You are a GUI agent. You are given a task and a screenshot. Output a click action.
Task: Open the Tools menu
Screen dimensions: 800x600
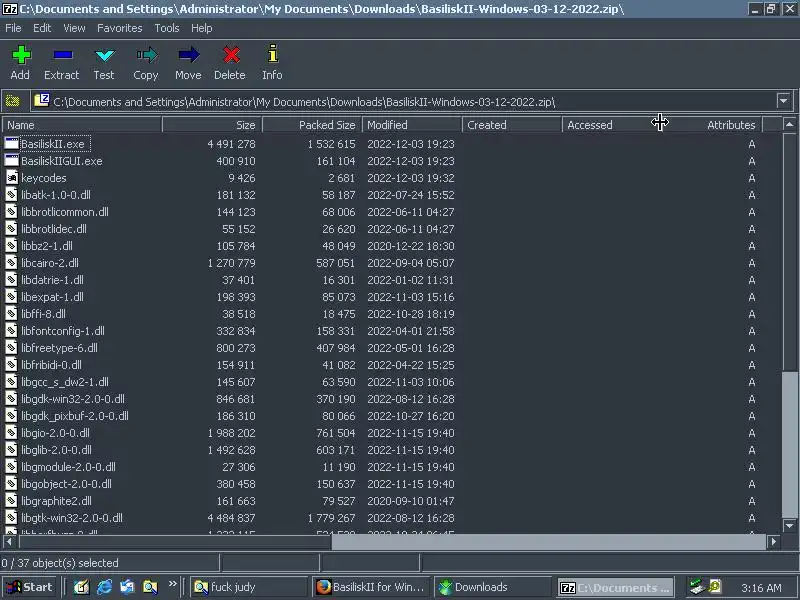(x=167, y=28)
